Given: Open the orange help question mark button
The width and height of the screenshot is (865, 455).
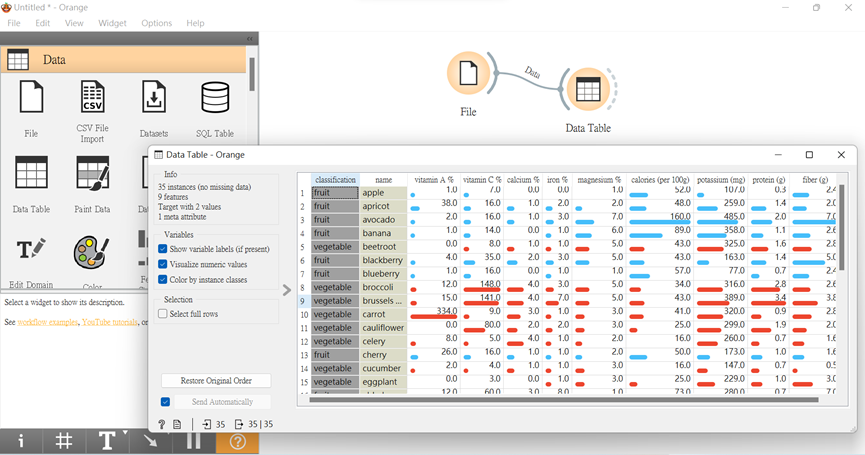Looking at the screenshot, I should tap(237, 441).
